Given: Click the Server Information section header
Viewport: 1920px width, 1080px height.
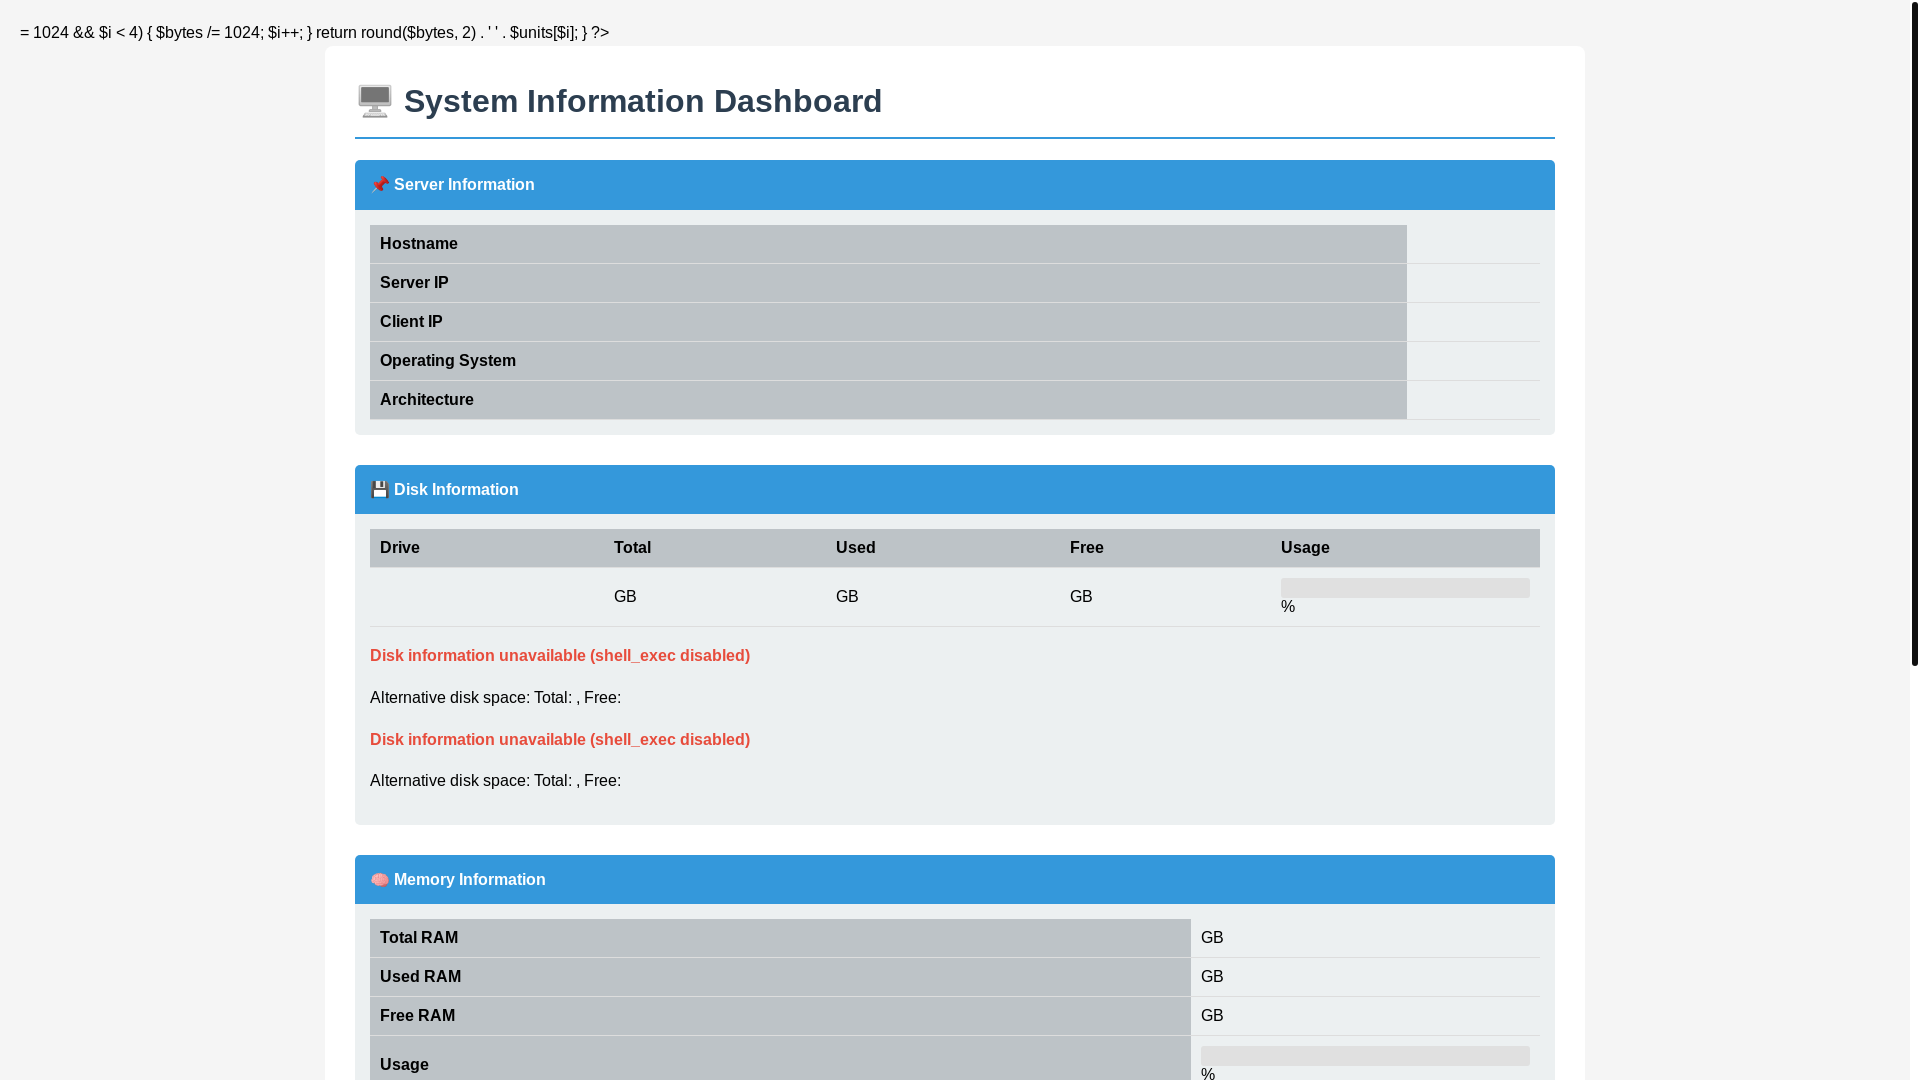Looking at the screenshot, I should pyautogui.click(x=955, y=185).
